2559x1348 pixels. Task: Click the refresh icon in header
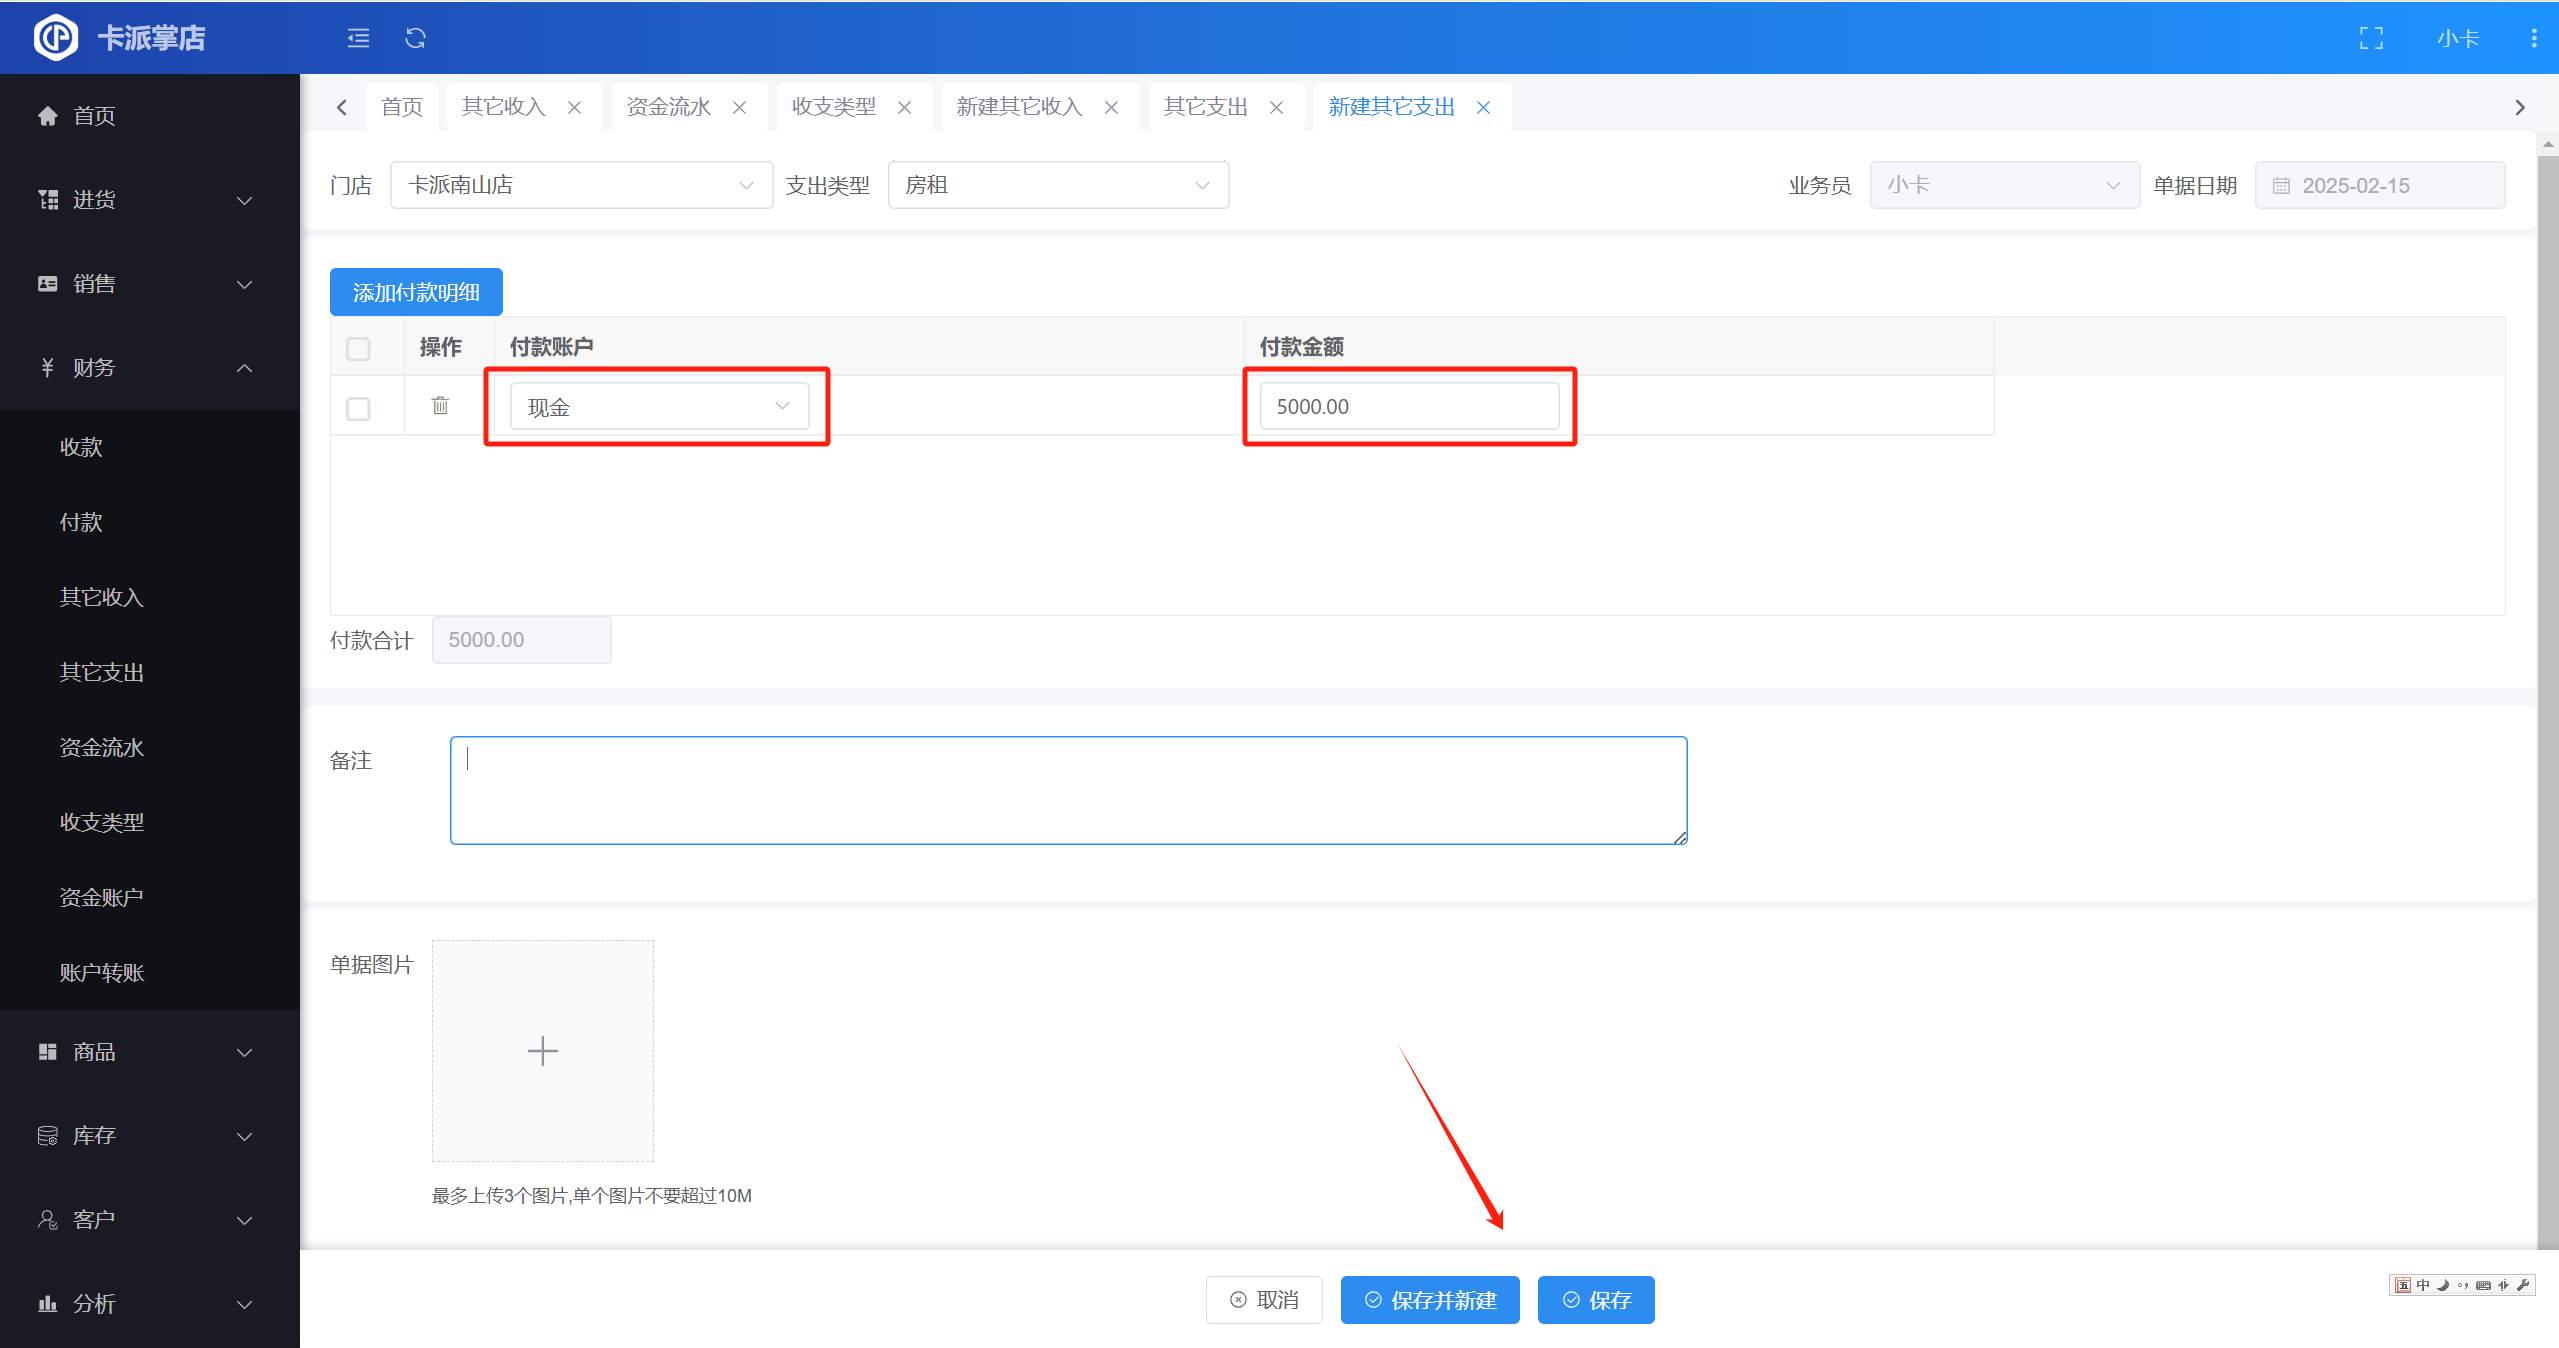pyautogui.click(x=415, y=38)
